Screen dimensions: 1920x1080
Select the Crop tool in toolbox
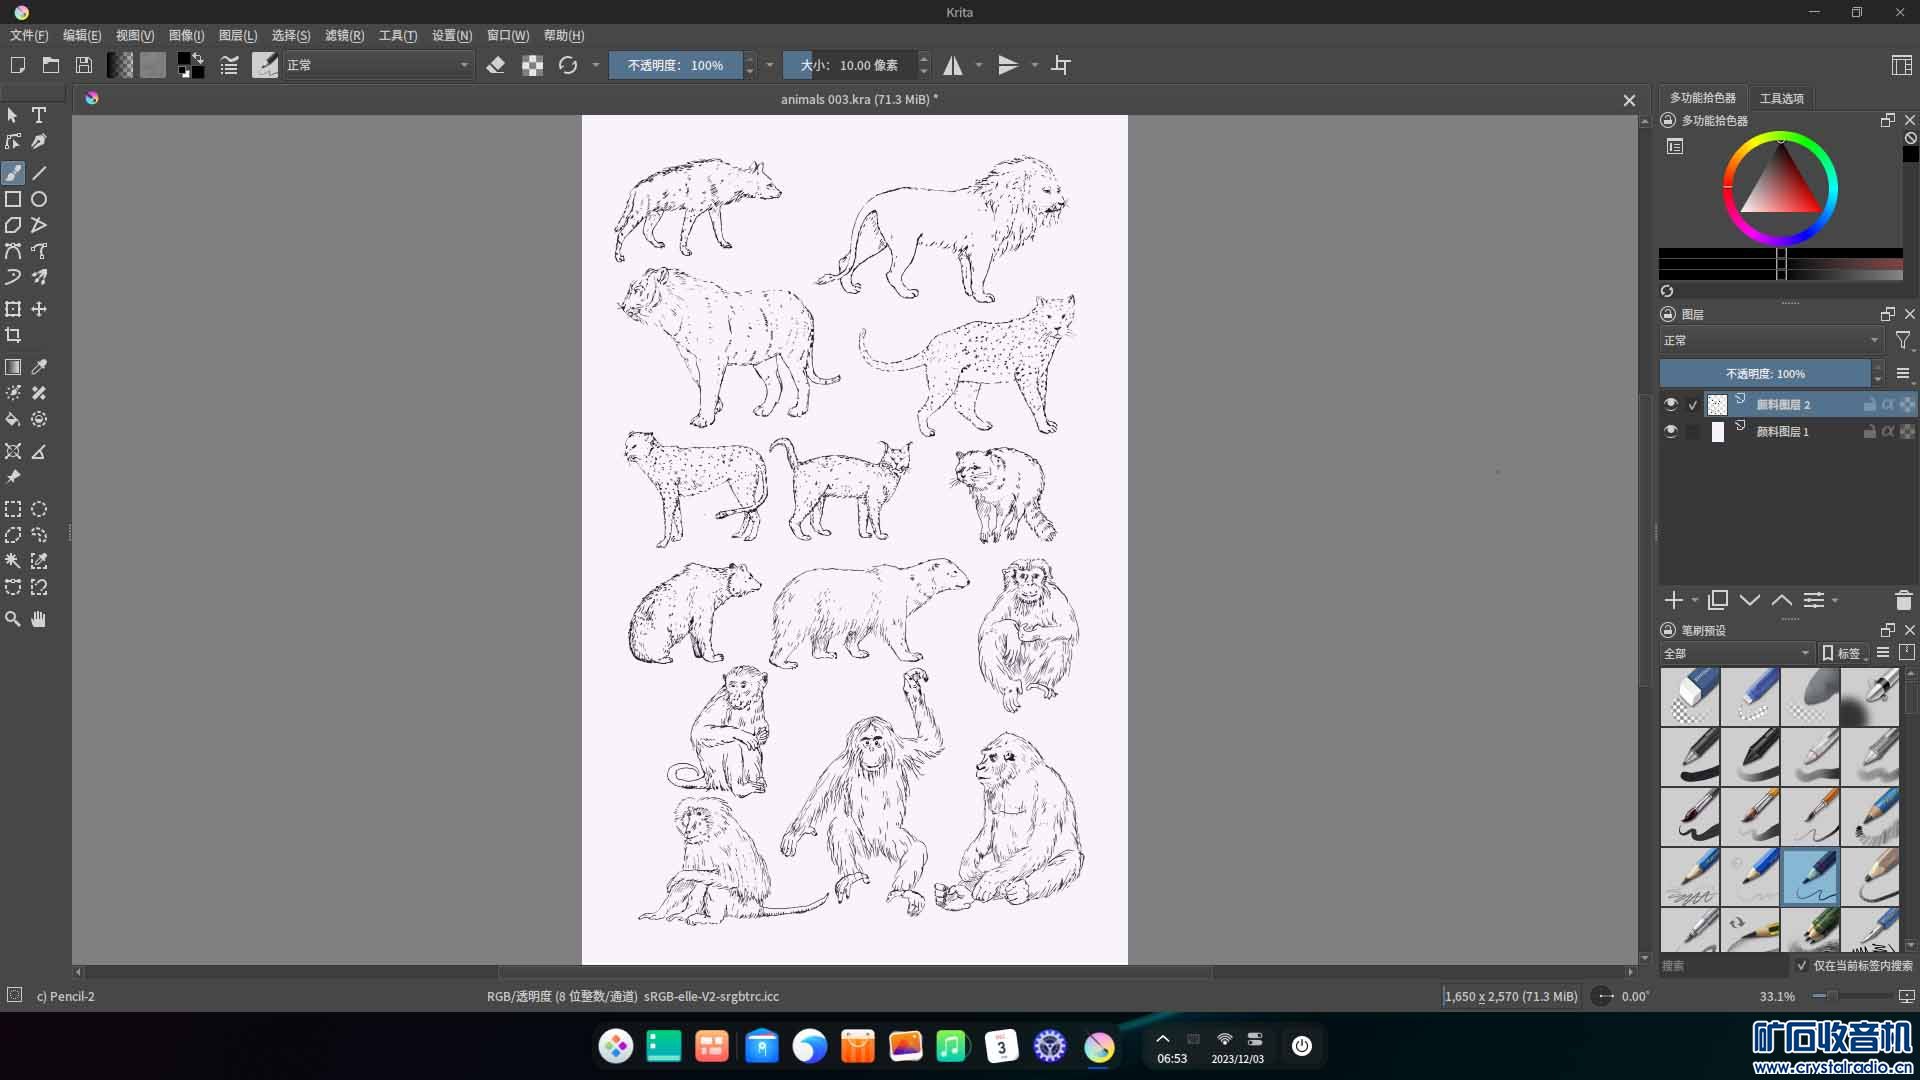(x=13, y=336)
